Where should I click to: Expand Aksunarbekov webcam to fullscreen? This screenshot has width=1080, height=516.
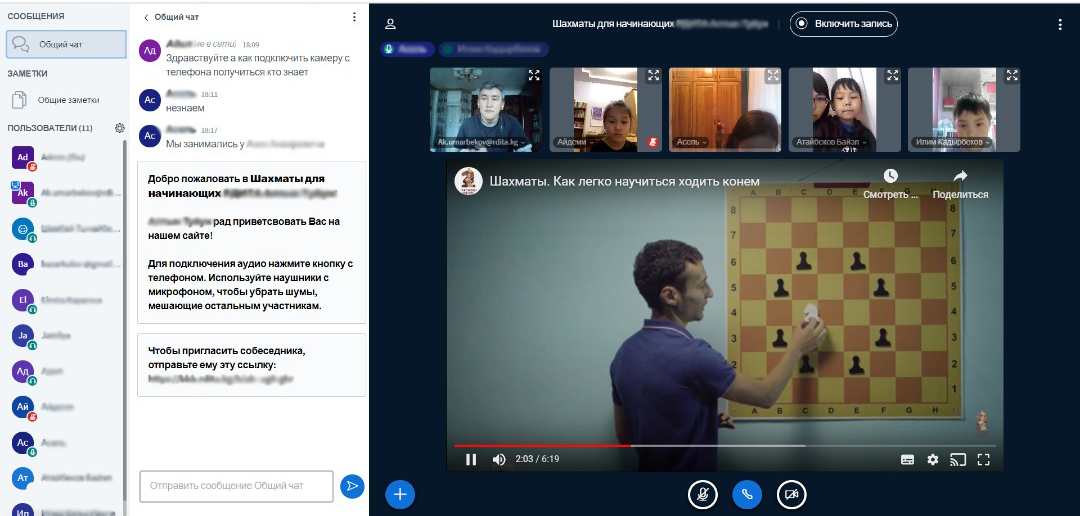coord(534,75)
